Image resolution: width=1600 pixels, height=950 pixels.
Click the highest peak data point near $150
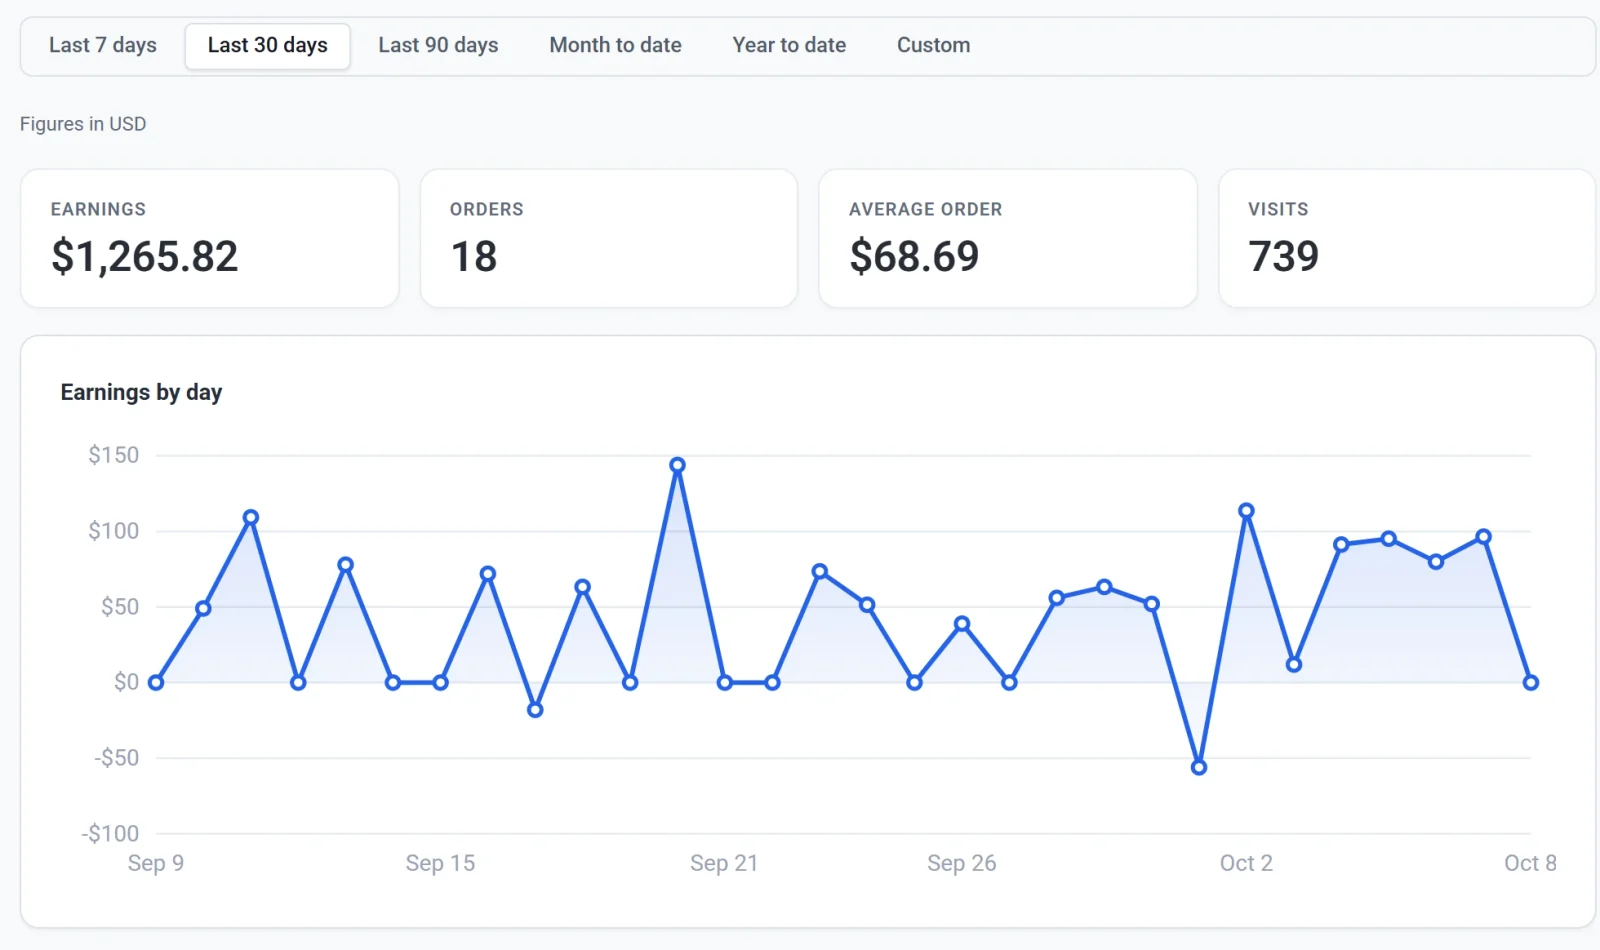click(677, 465)
